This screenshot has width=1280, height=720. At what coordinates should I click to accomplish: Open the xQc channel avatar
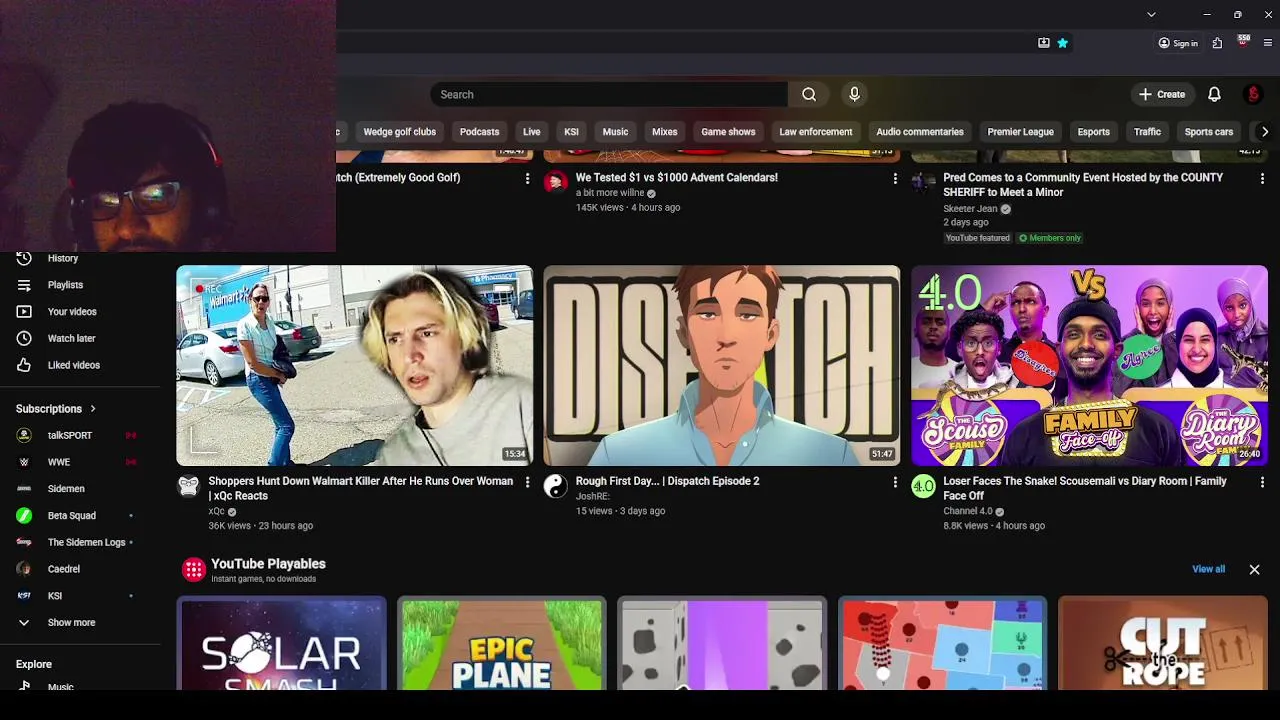(x=188, y=486)
